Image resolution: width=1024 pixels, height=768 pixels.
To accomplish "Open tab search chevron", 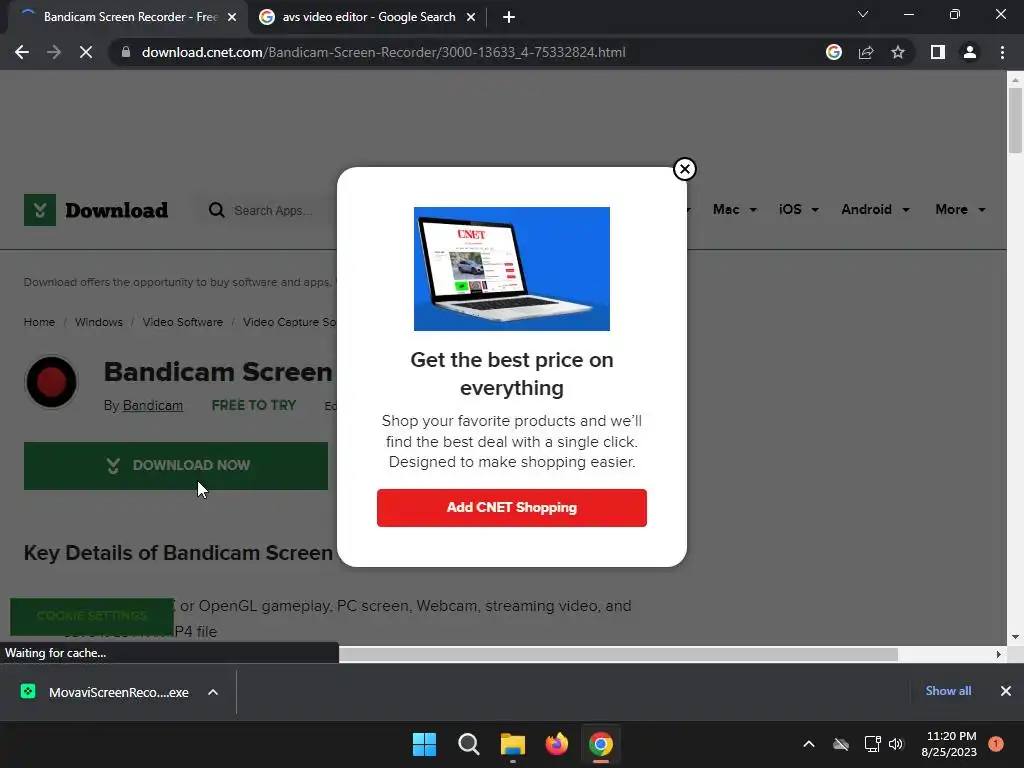I will 863,14.
